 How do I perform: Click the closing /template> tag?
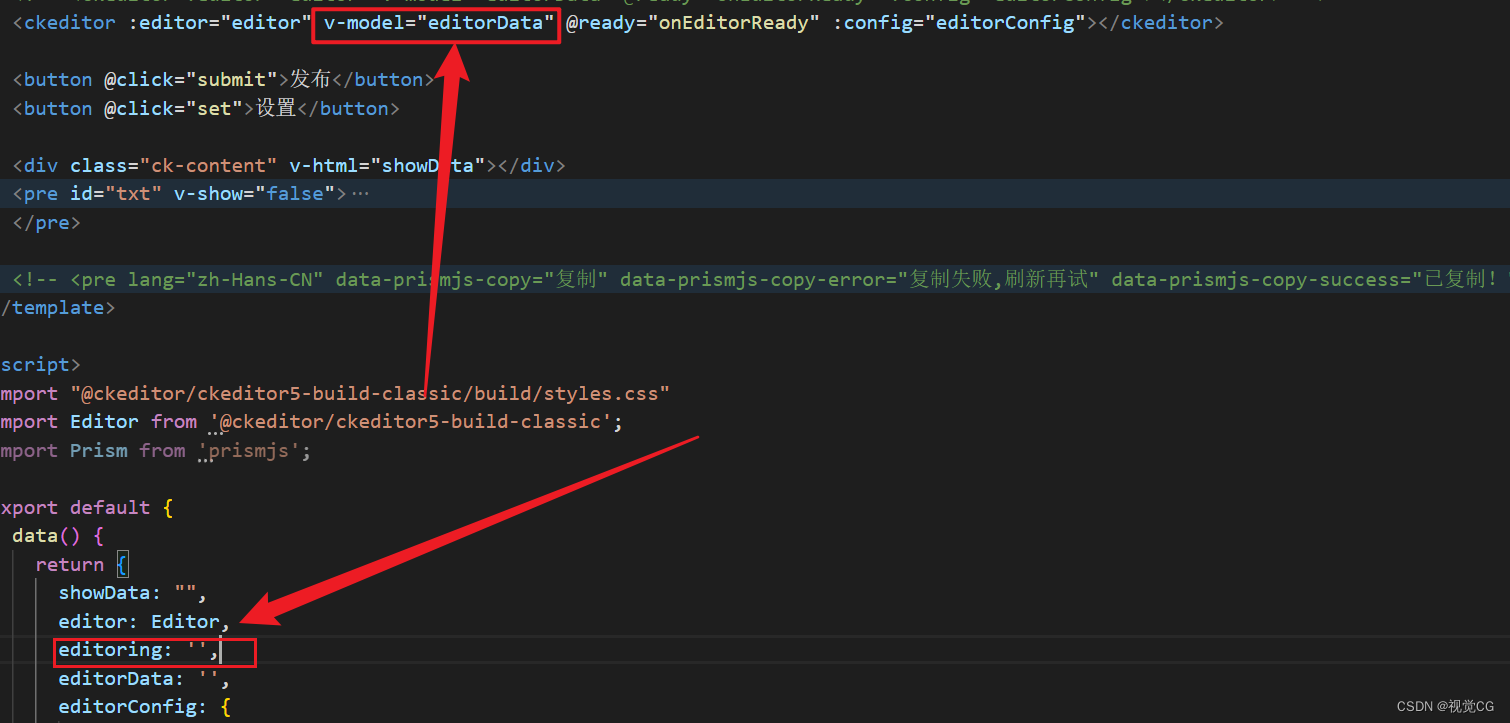58,308
